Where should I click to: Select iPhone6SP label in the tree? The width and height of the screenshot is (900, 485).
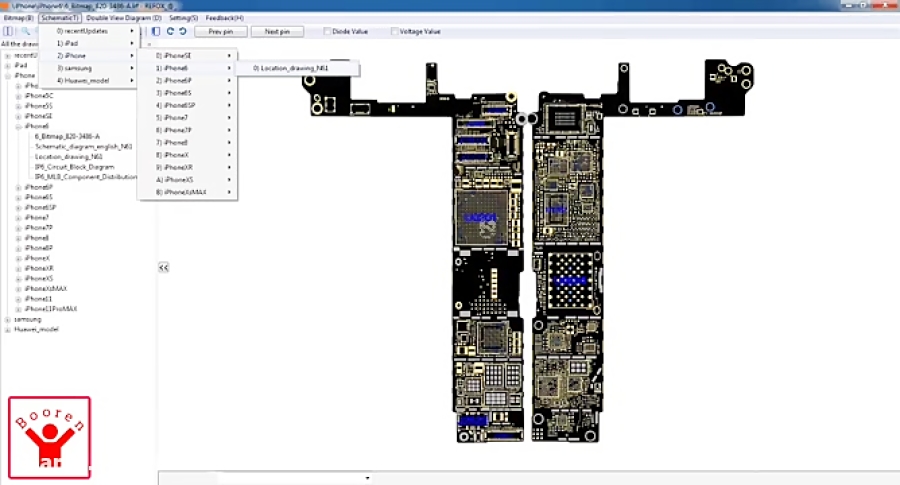pos(40,207)
